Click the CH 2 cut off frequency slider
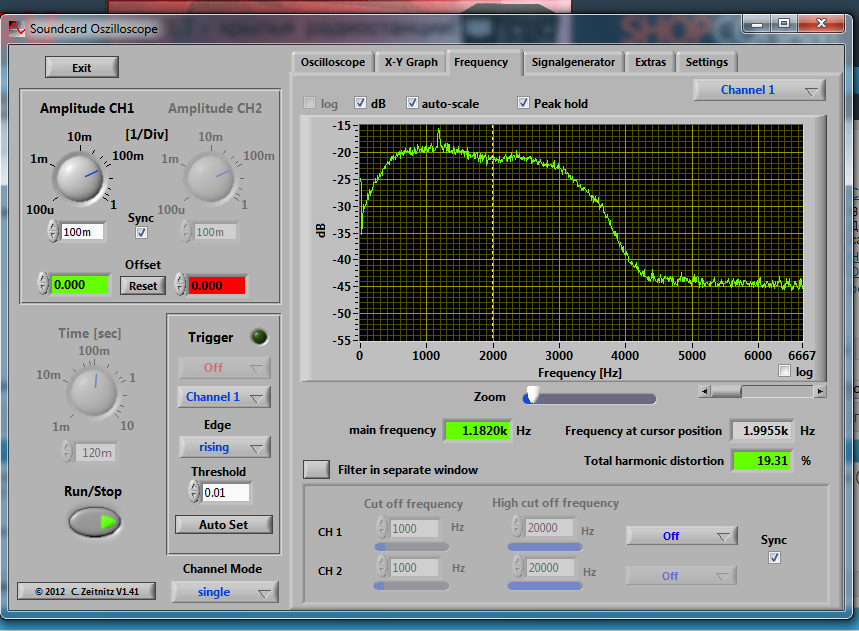Screen dimensions: 859x631 (411, 586)
